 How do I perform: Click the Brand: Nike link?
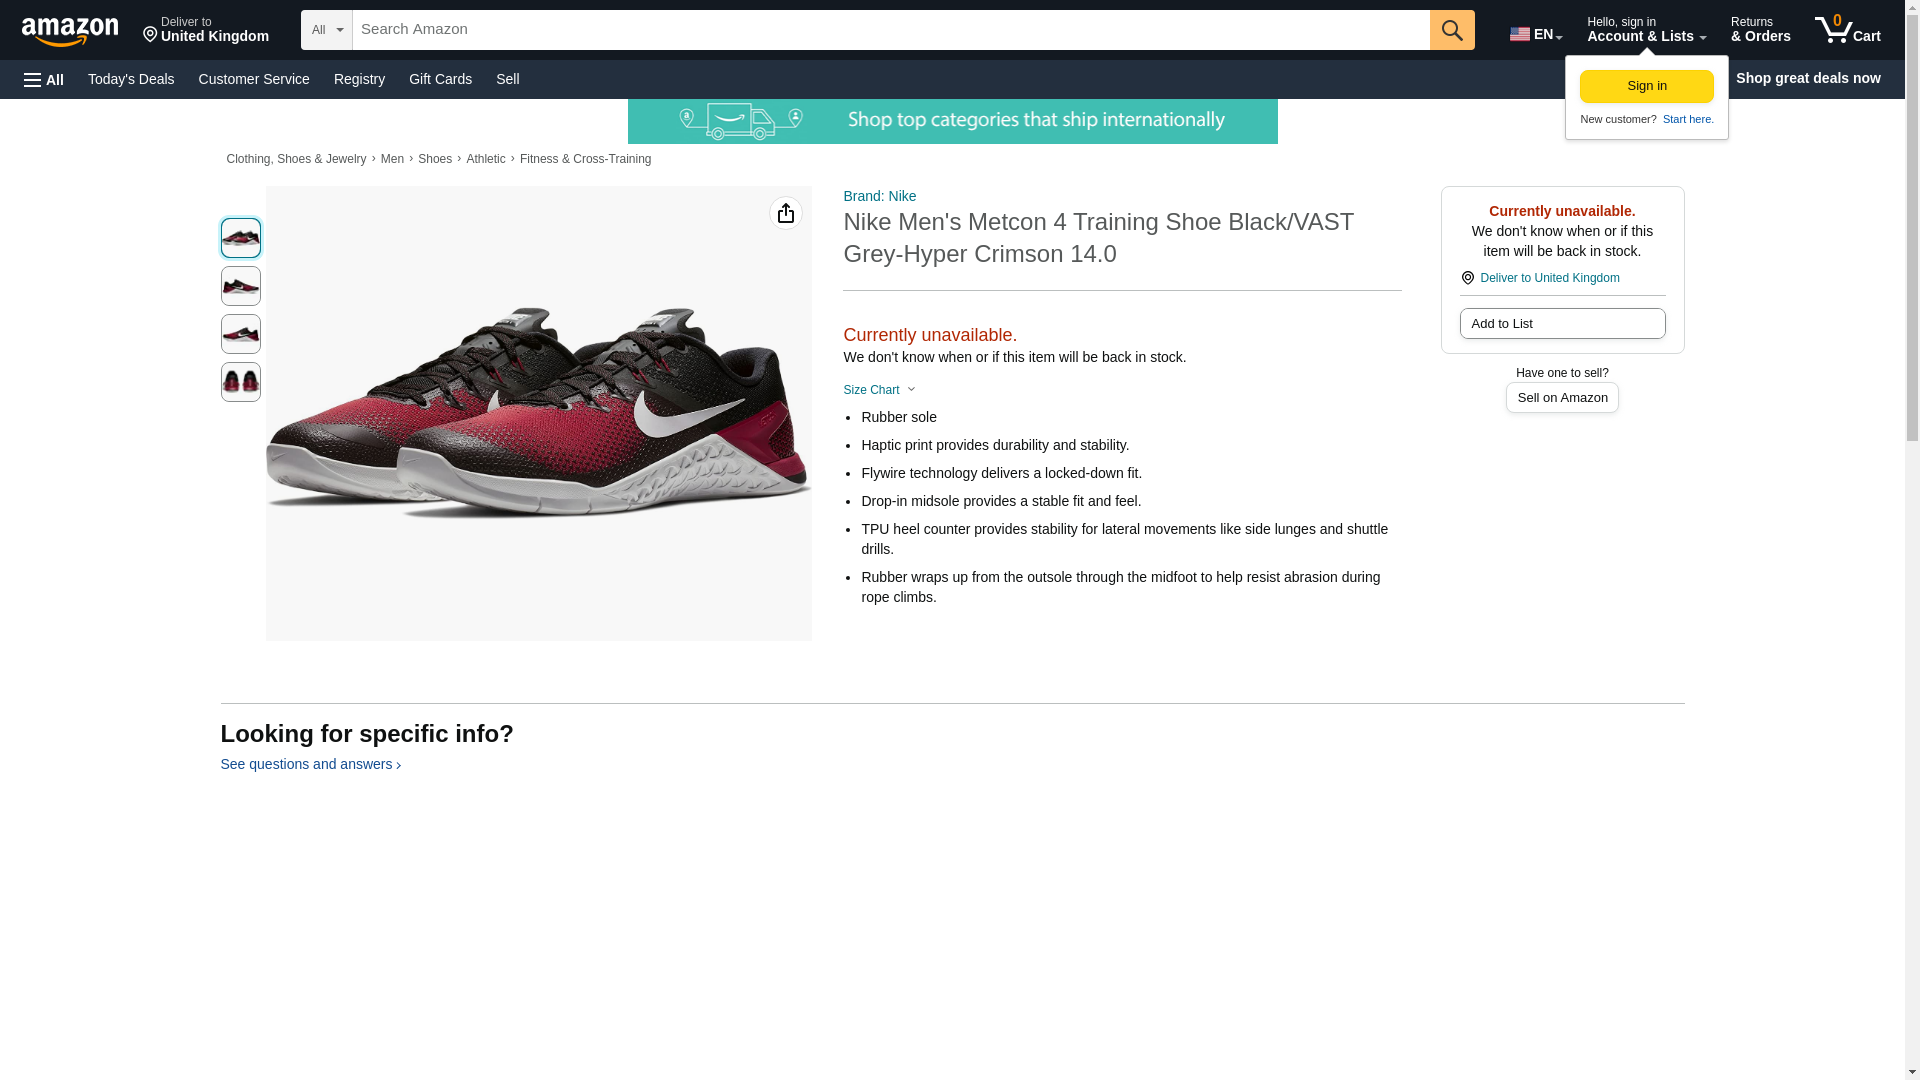point(879,196)
